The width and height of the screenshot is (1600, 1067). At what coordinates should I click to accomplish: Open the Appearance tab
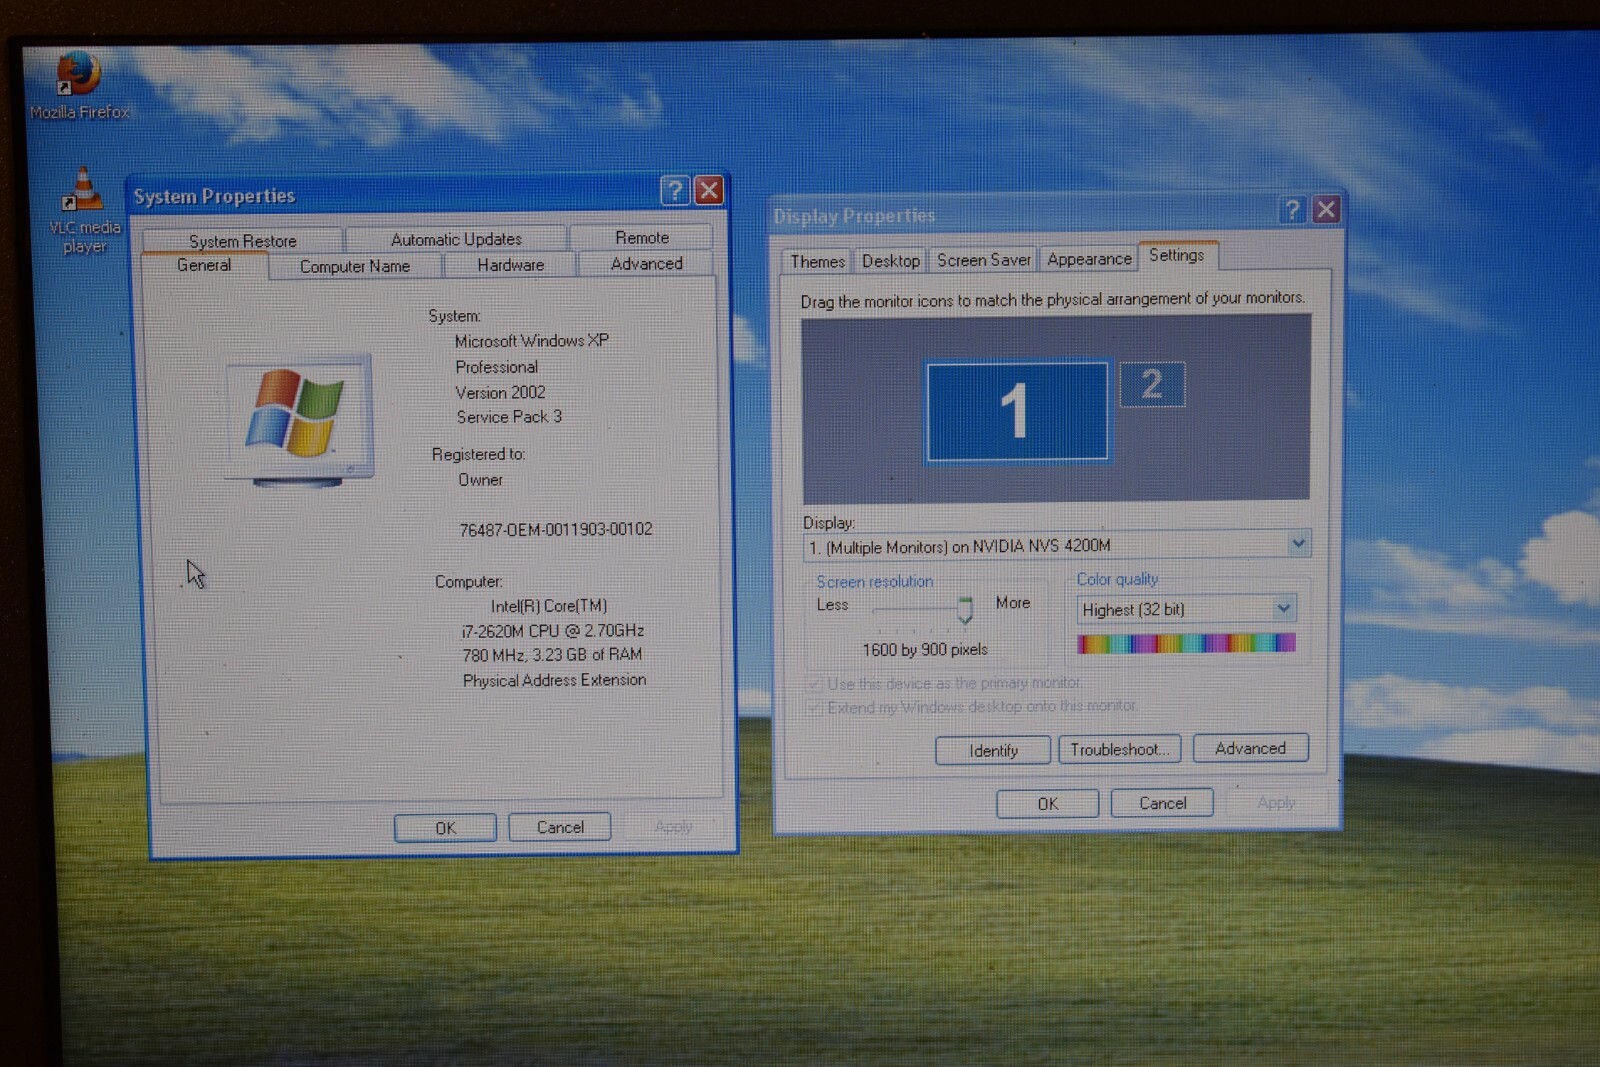(1089, 259)
